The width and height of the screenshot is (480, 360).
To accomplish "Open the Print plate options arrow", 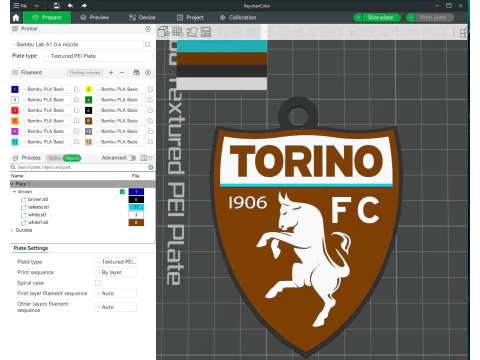I will 411,18.
